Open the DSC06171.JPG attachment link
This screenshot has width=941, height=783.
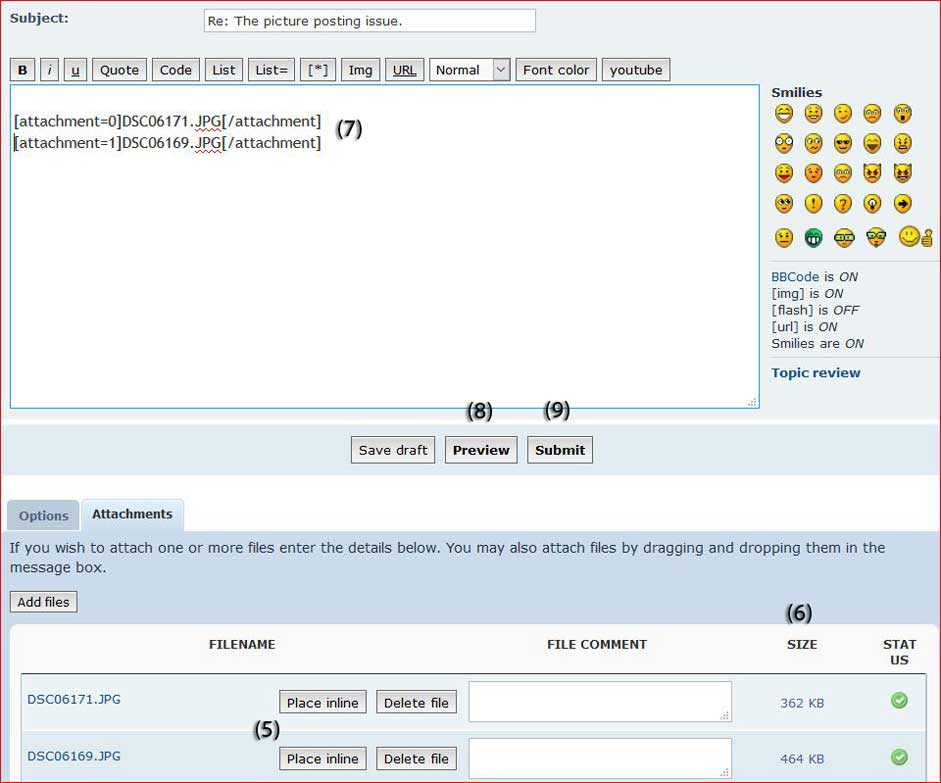tap(74, 699)
